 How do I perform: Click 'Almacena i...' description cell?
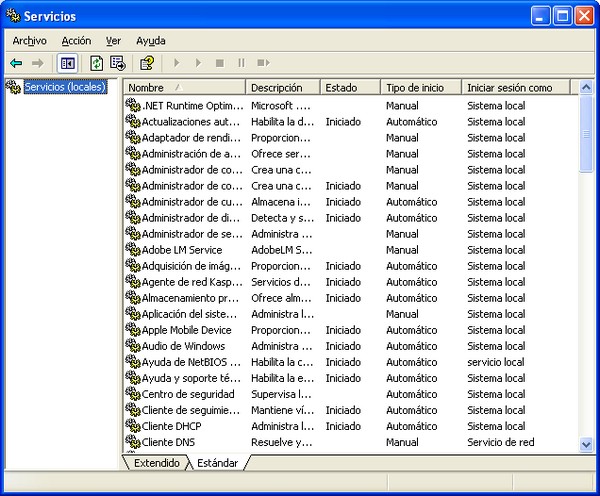coord(281,202)
